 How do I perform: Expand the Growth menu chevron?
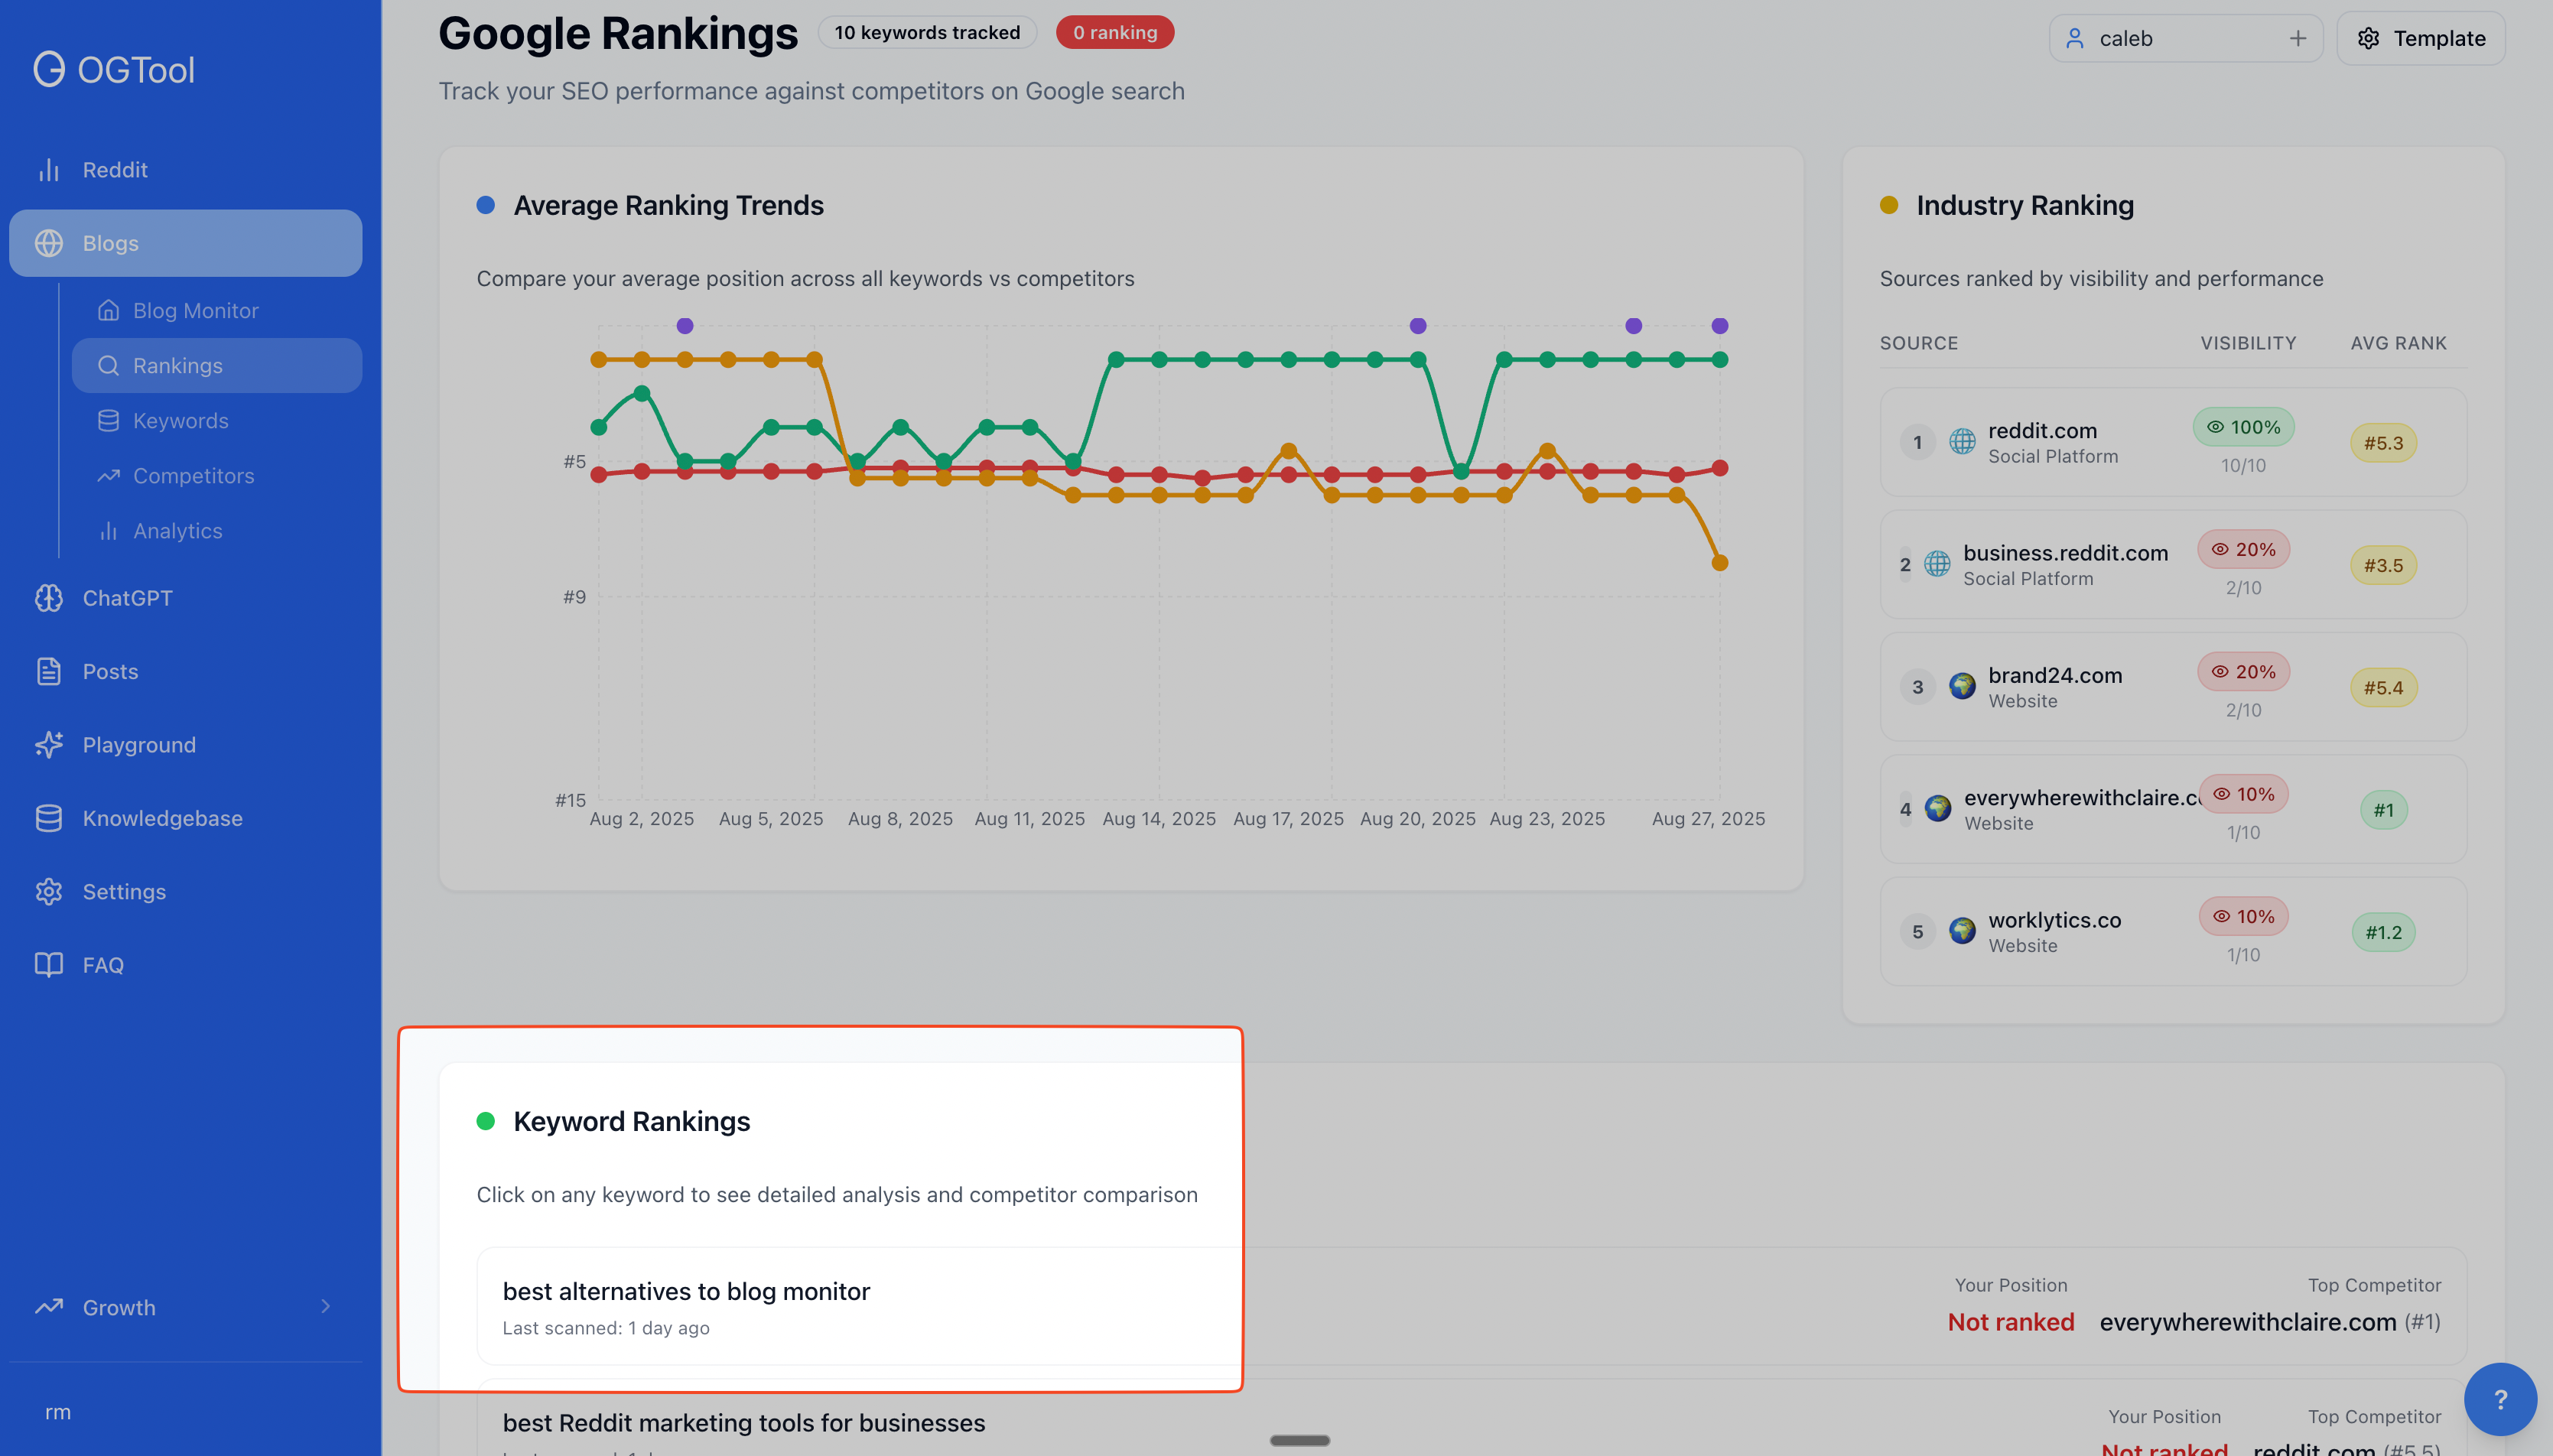326,1306
